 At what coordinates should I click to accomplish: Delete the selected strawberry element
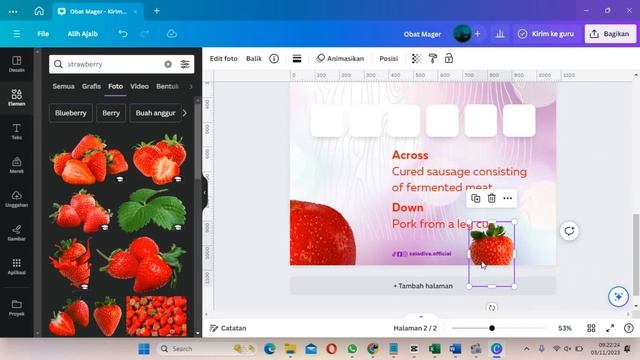pos(491,198)
